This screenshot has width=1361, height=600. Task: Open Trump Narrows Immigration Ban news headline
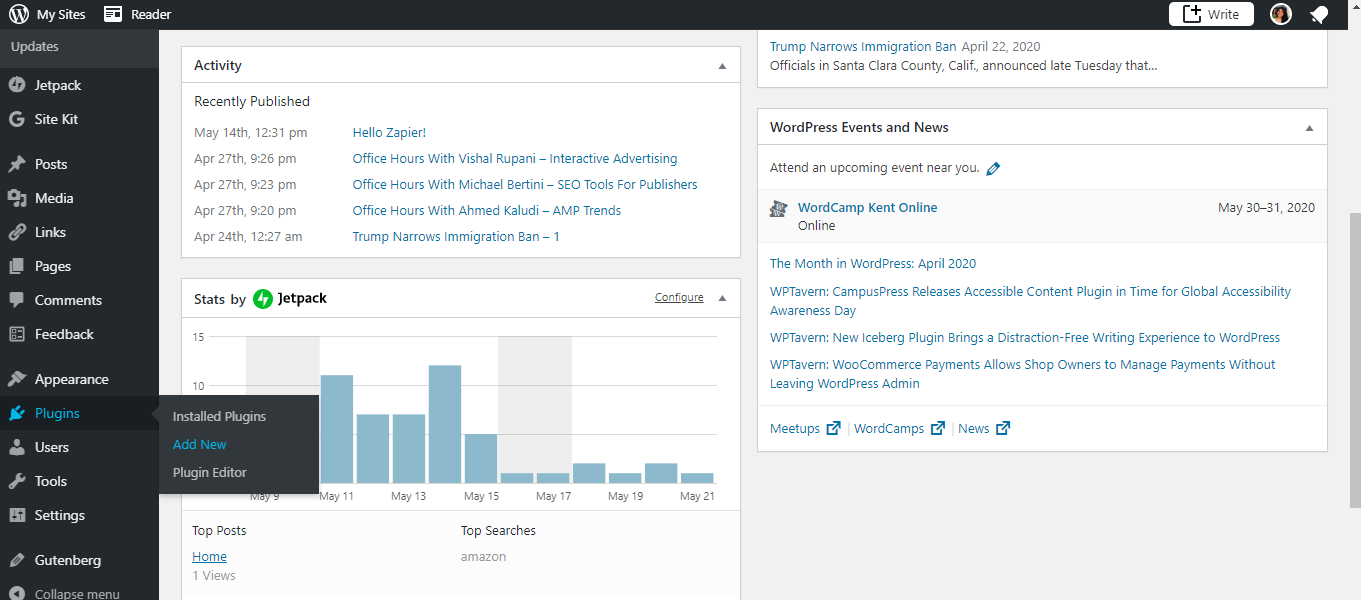pos(863,46)
